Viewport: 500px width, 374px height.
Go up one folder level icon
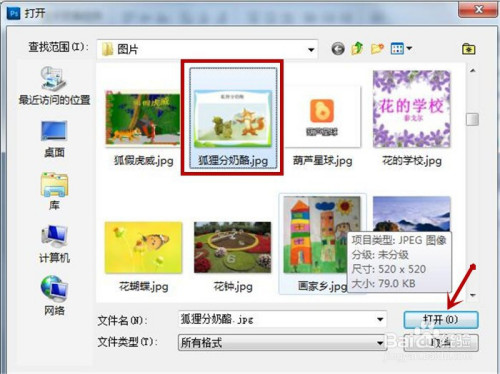(x=357, y=49)
